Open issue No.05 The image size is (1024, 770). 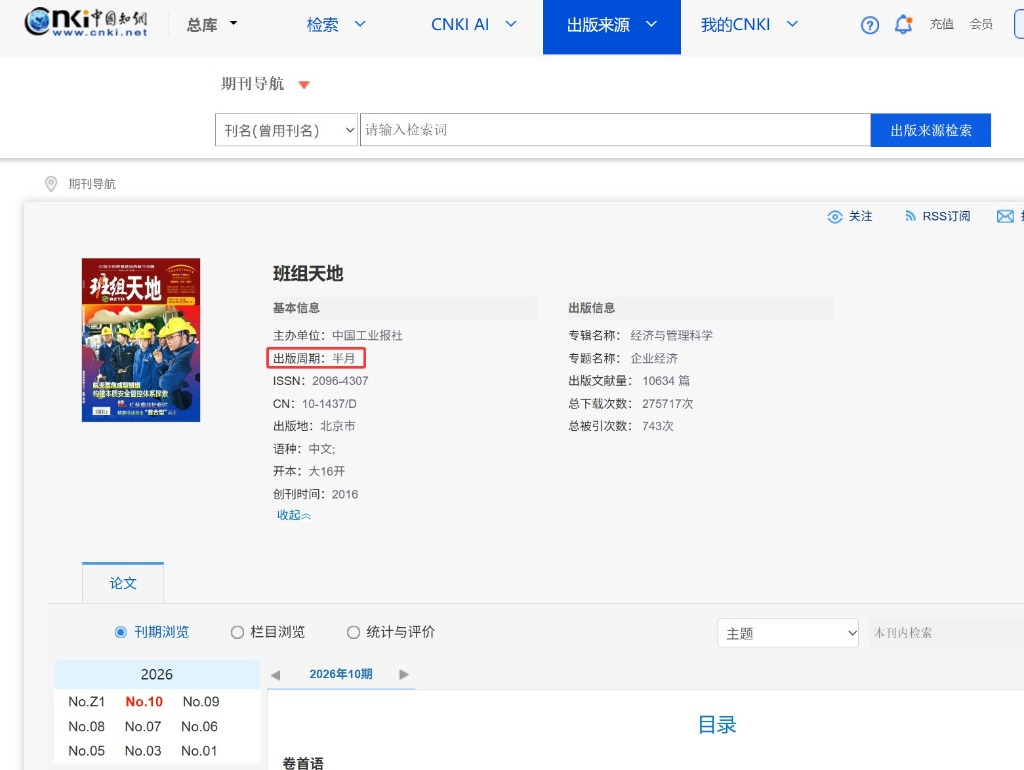86,751
